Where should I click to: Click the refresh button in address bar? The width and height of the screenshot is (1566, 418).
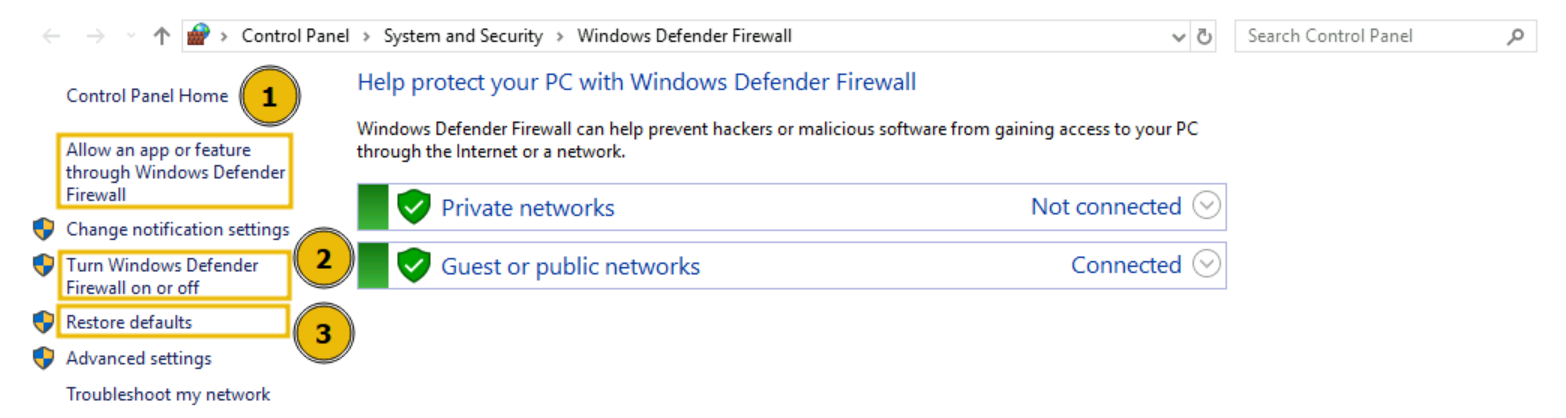(1205, 36)
